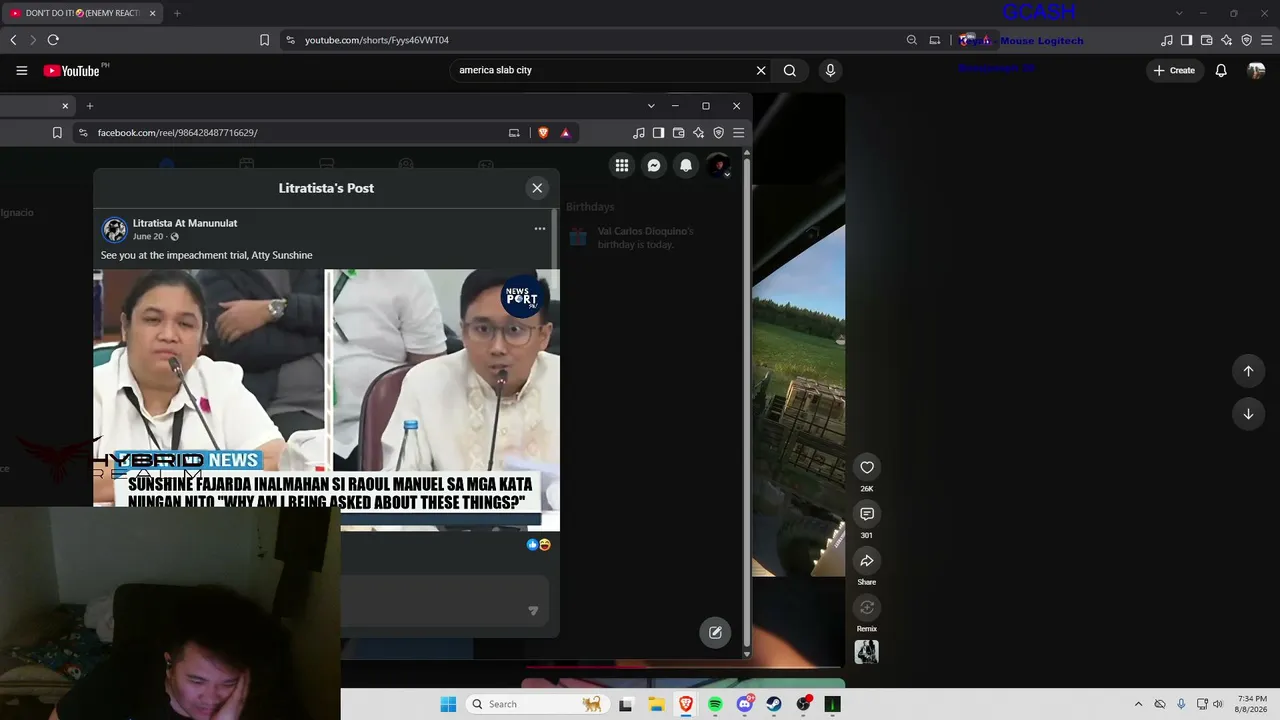Open the post video thumbnail of Sunshine Fajarda
Viewport: 1280px width, 720px height.
tap(326, 400)
